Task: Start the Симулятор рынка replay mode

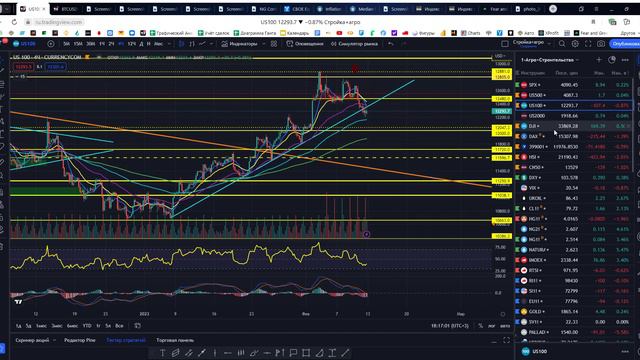Action: [354, 44]
